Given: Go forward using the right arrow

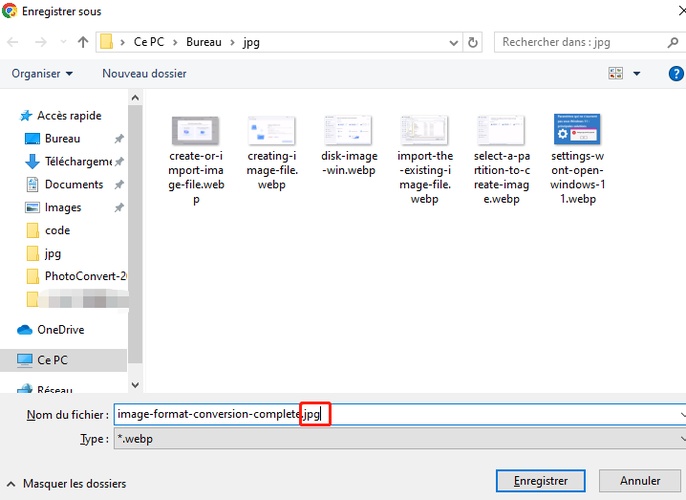Looking at the screenshot, I should pyautogui.click(x=41, y=42).
